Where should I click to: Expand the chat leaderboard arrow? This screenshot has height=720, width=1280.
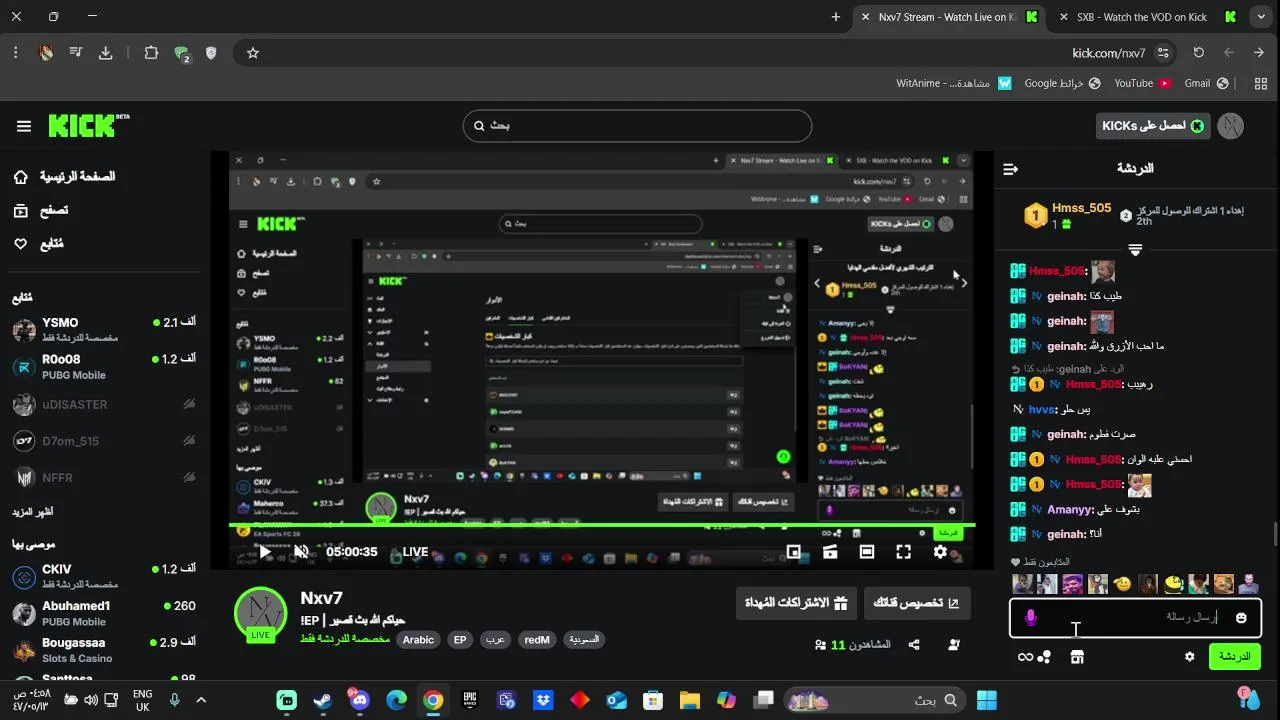coord(1135,249)
